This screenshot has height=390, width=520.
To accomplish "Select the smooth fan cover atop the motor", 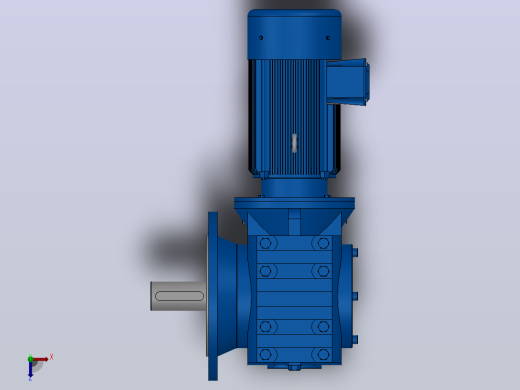I will 294,34.
